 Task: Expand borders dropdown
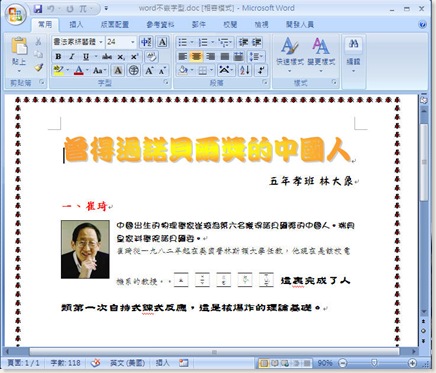coord(211,70)
